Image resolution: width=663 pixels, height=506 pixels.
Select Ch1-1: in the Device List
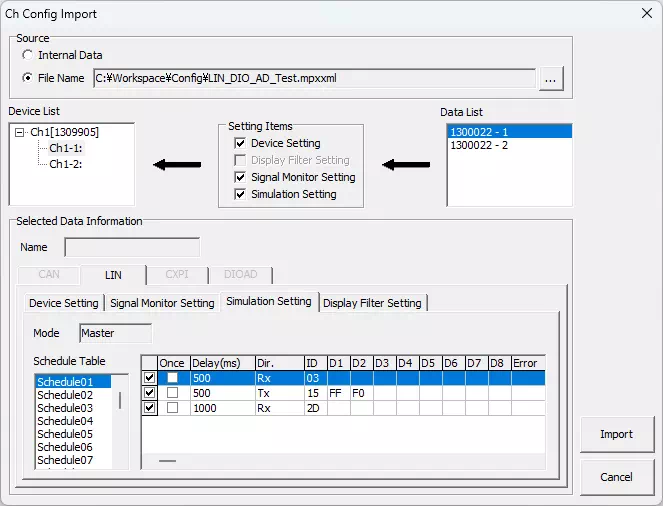click(x=66, y=148)
